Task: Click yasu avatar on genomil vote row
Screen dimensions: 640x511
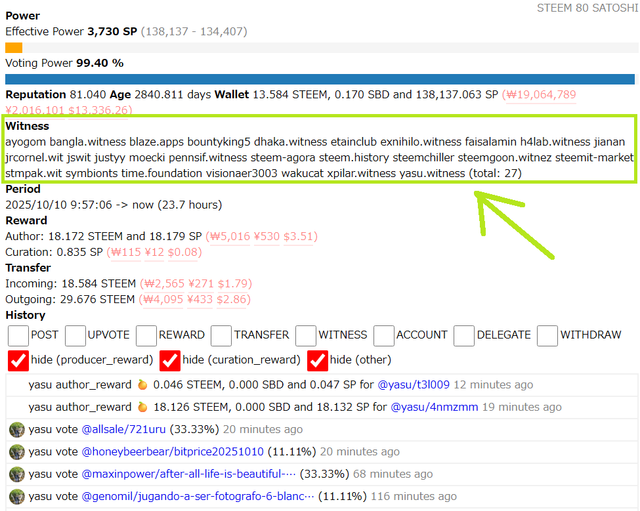Action: (17, 497)
